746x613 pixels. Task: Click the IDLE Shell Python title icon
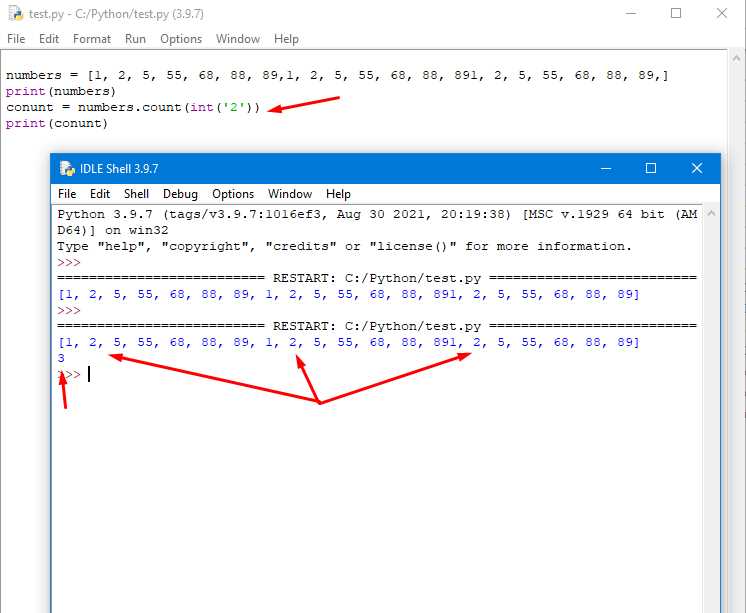tap(67, 168)
